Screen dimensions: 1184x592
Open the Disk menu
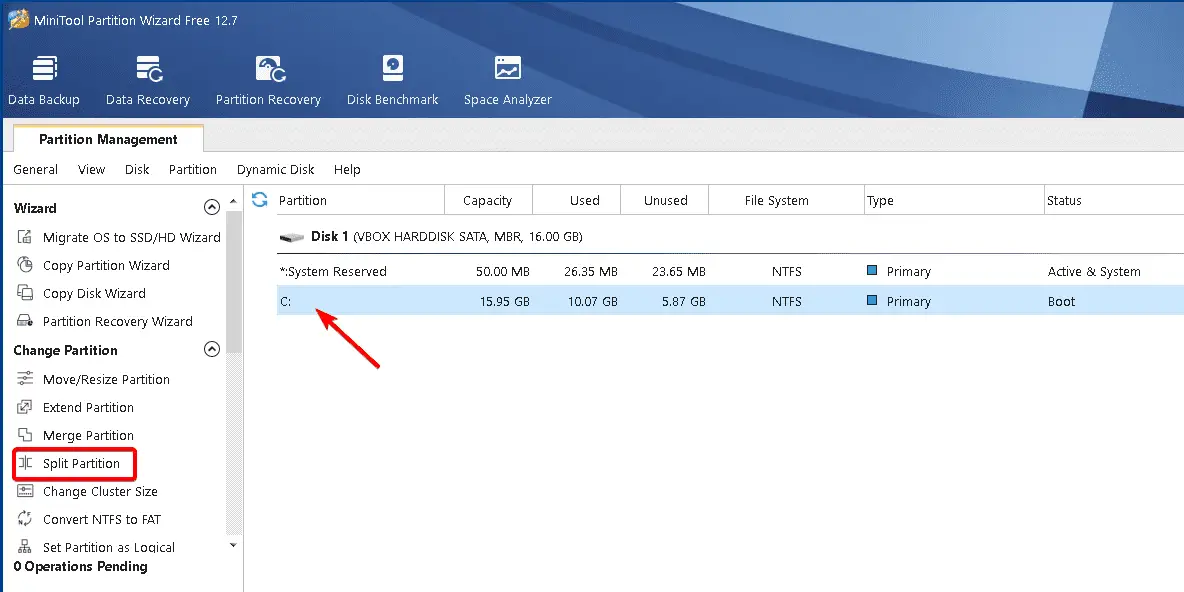137,169
